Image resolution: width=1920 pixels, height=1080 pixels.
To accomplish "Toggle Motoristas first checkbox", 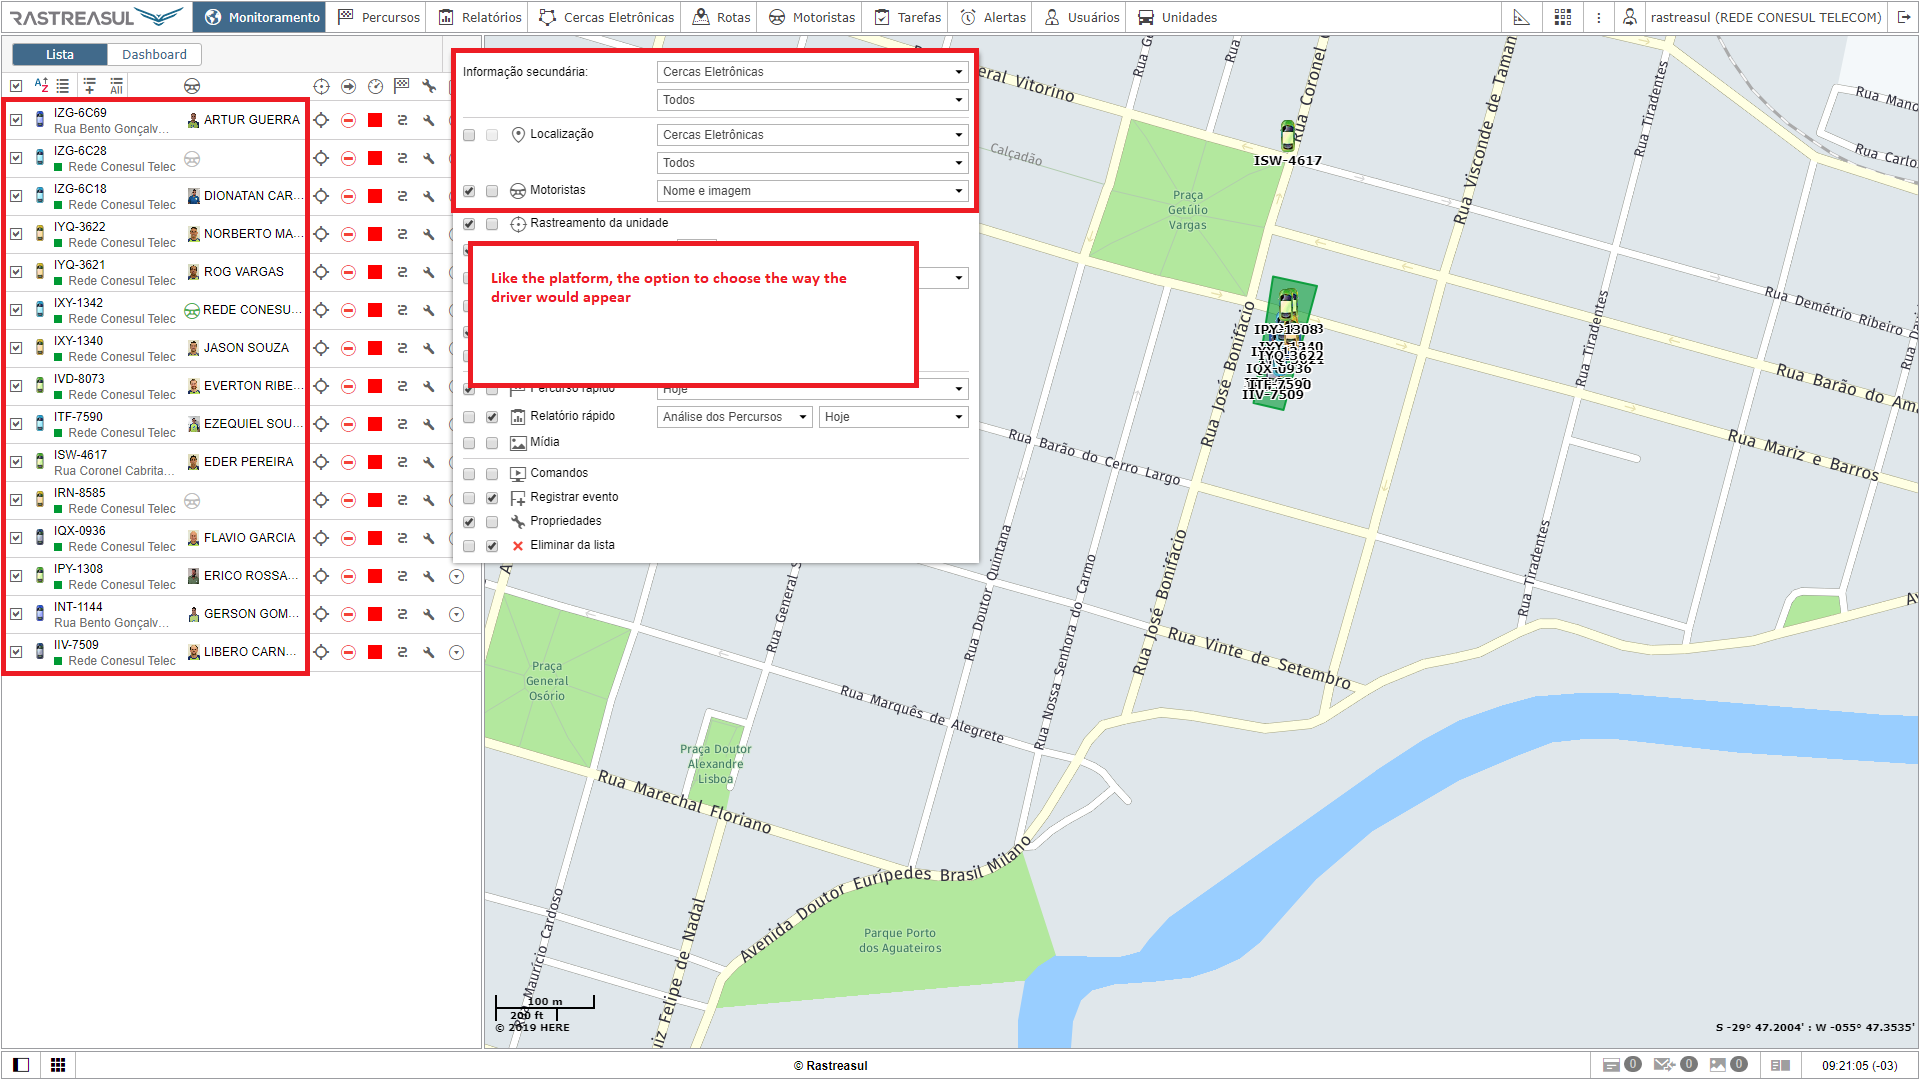I will 469,191.
